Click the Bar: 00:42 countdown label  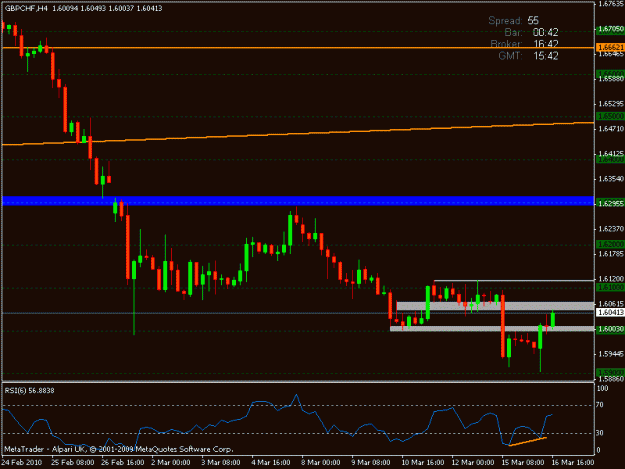(x=531, y=32)
